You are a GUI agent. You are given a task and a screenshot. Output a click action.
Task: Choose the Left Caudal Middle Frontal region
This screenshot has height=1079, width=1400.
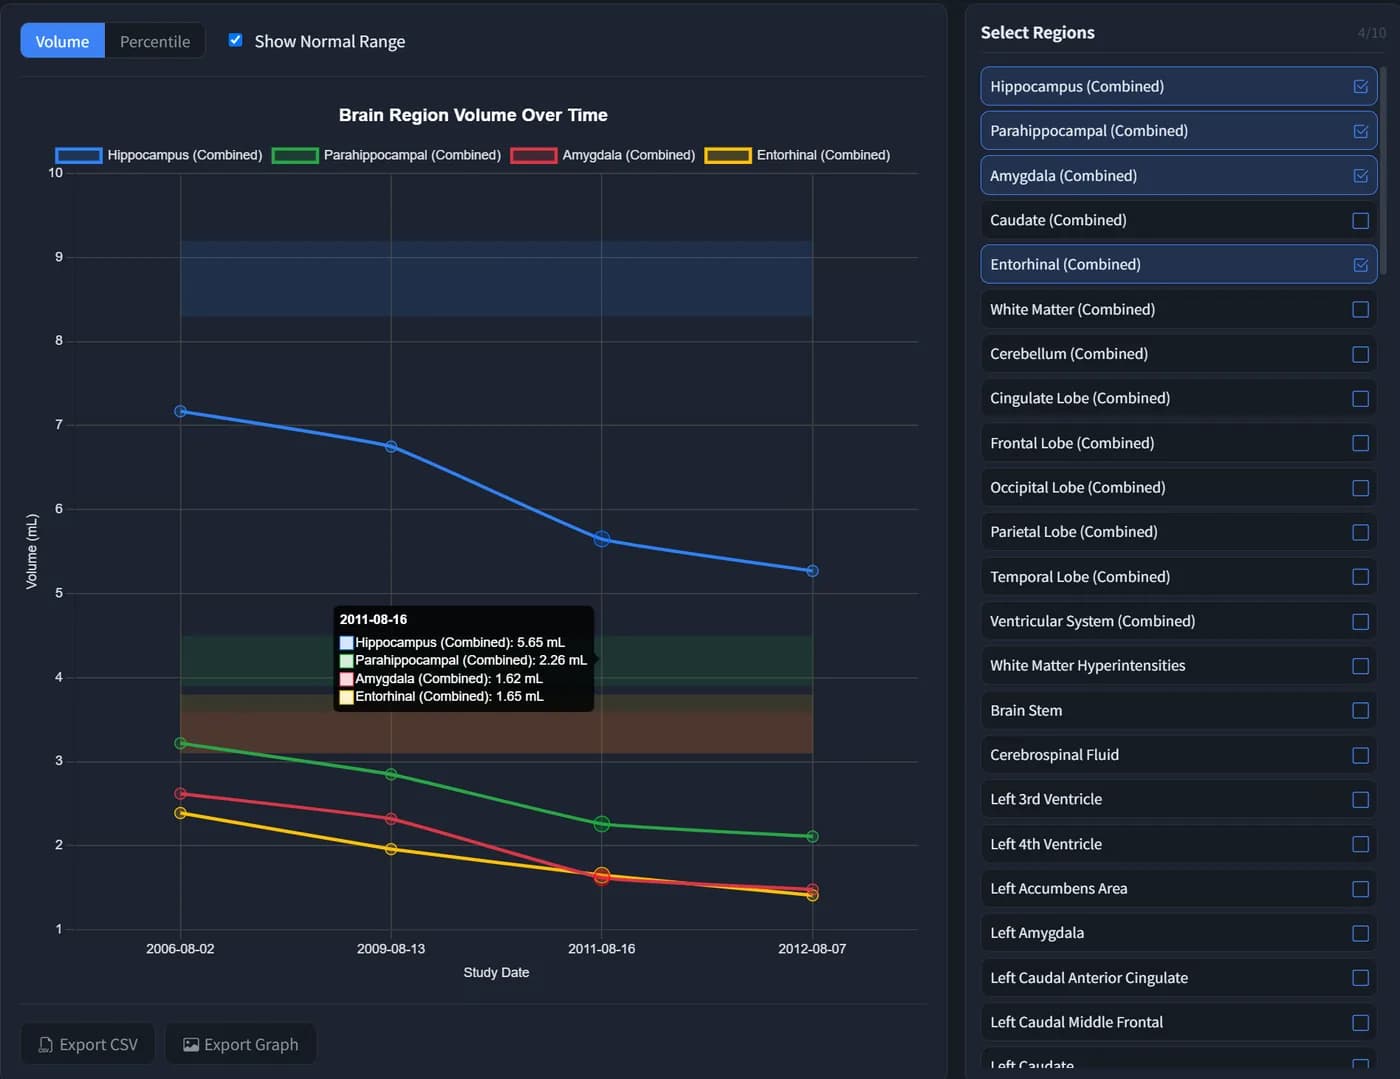1179,1022
